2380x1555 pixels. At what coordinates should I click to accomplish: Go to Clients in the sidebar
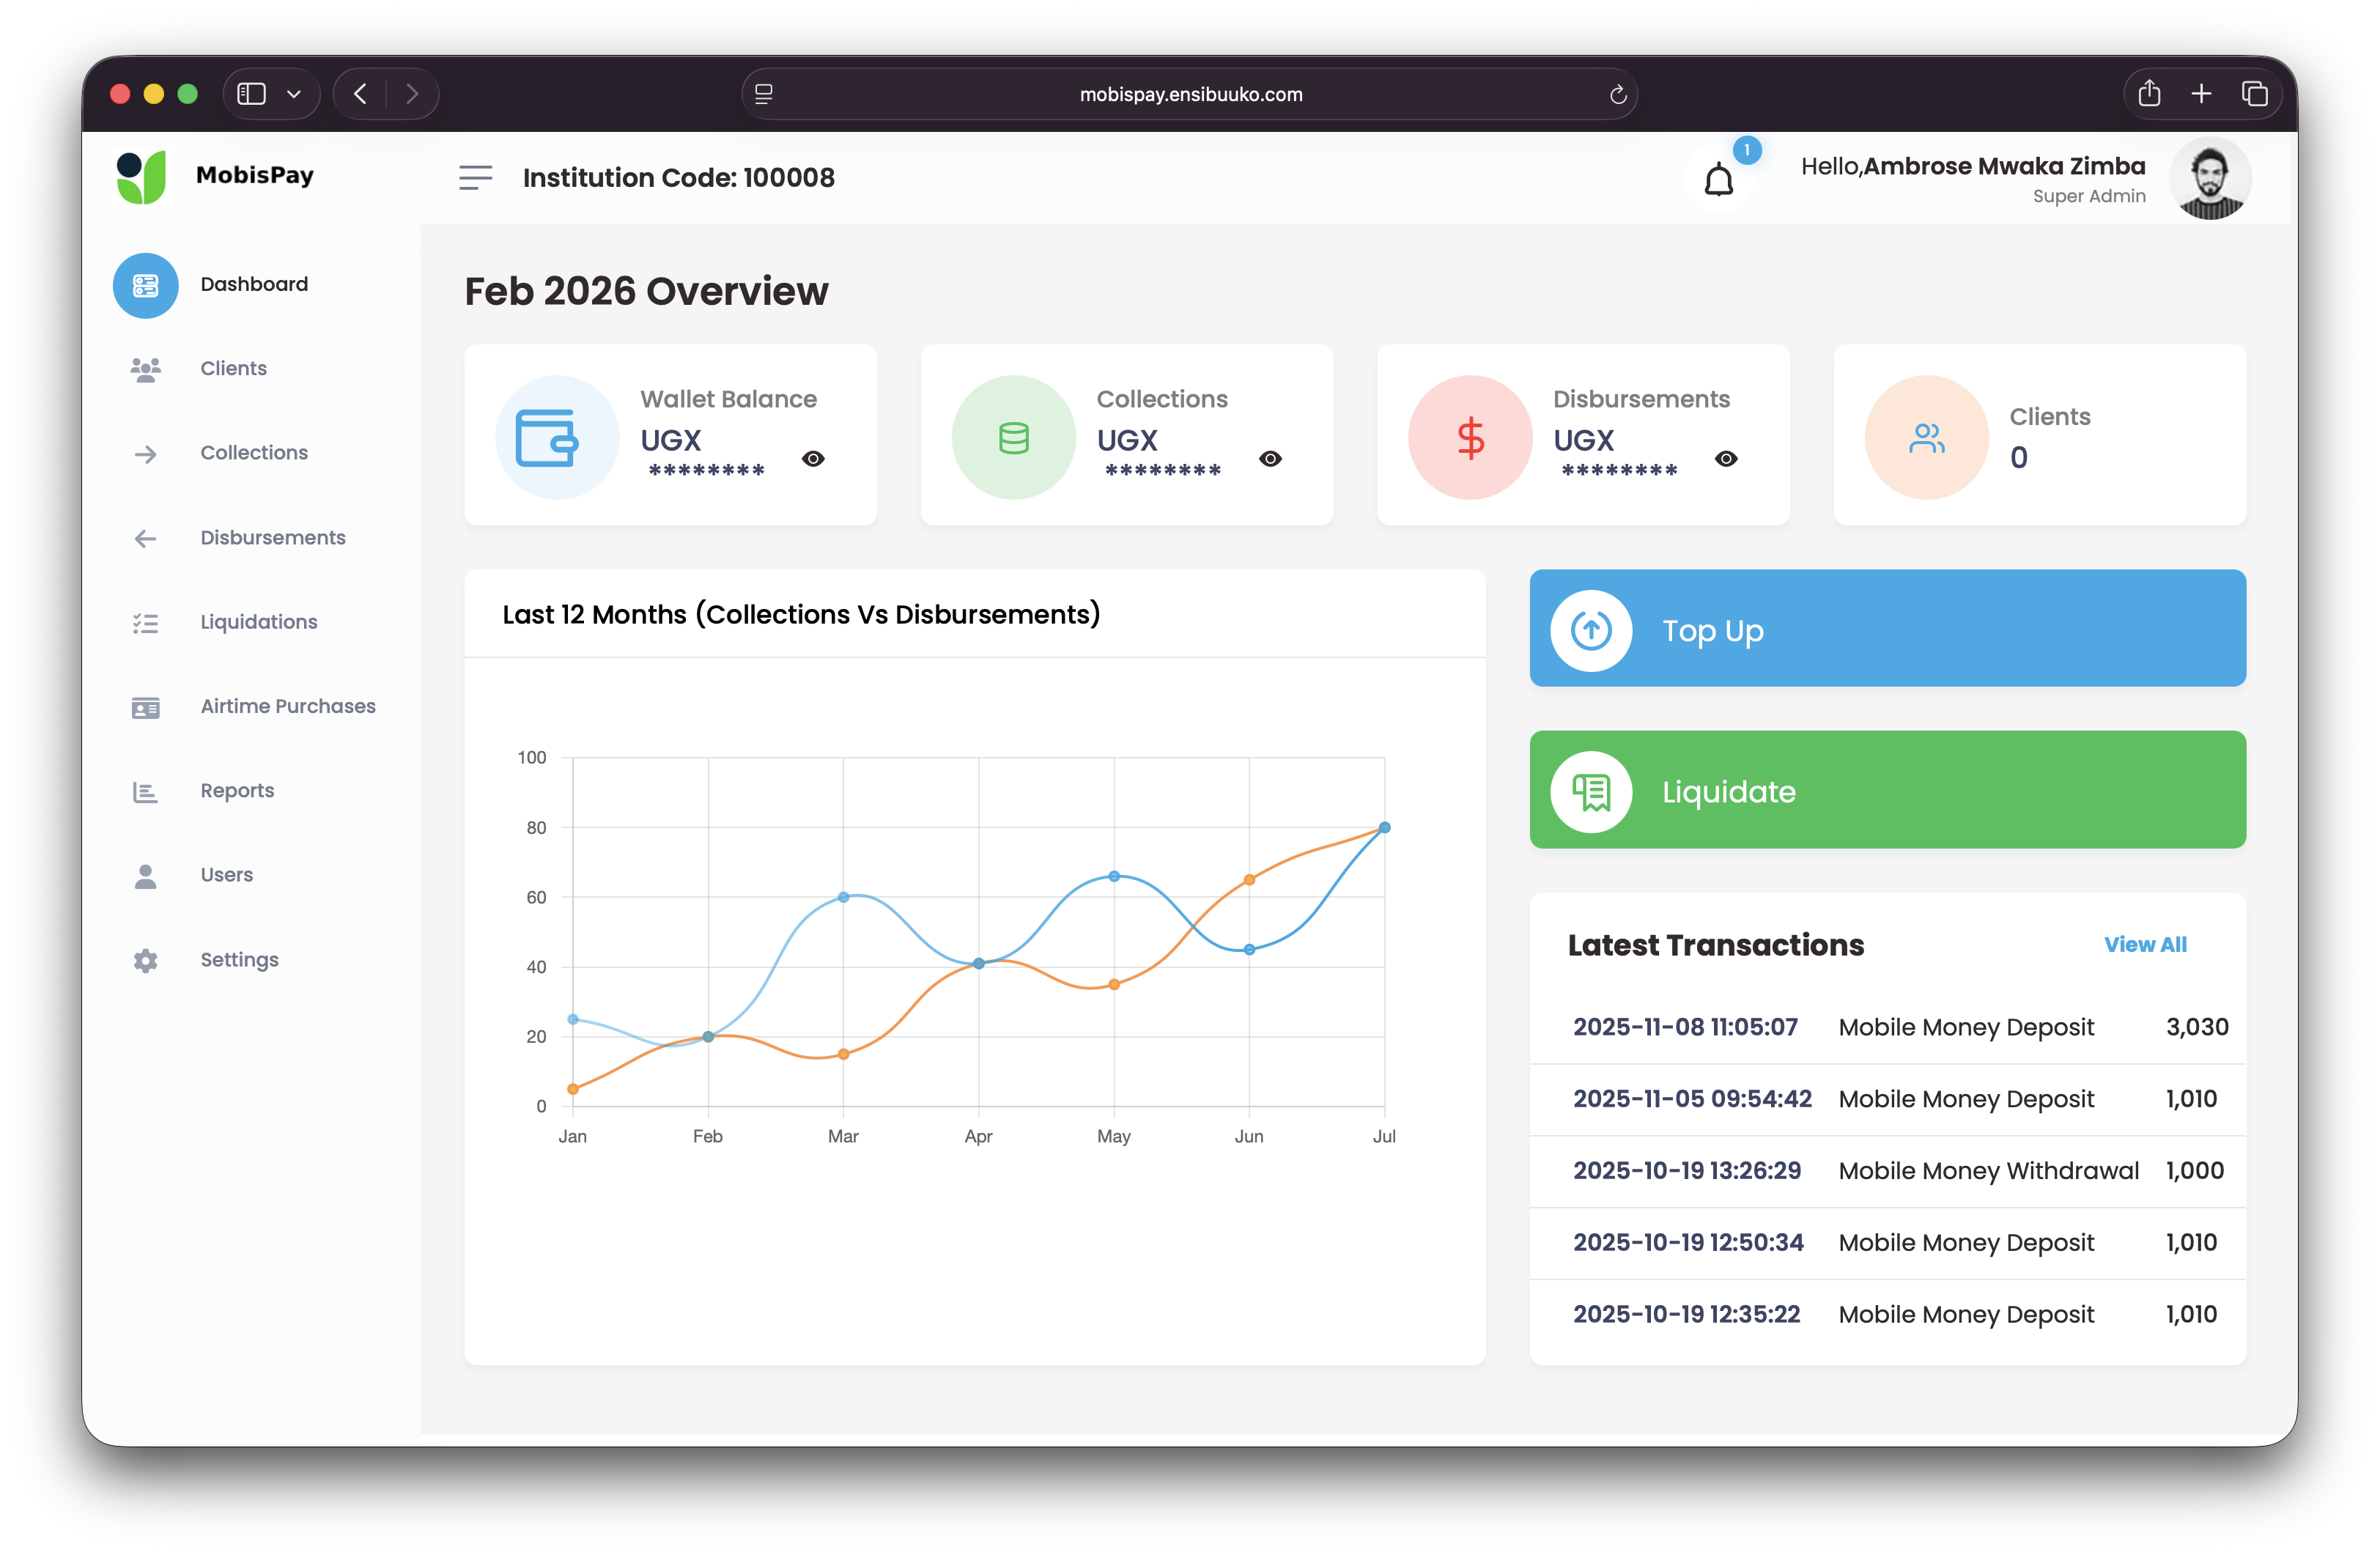tap(233, 369)
